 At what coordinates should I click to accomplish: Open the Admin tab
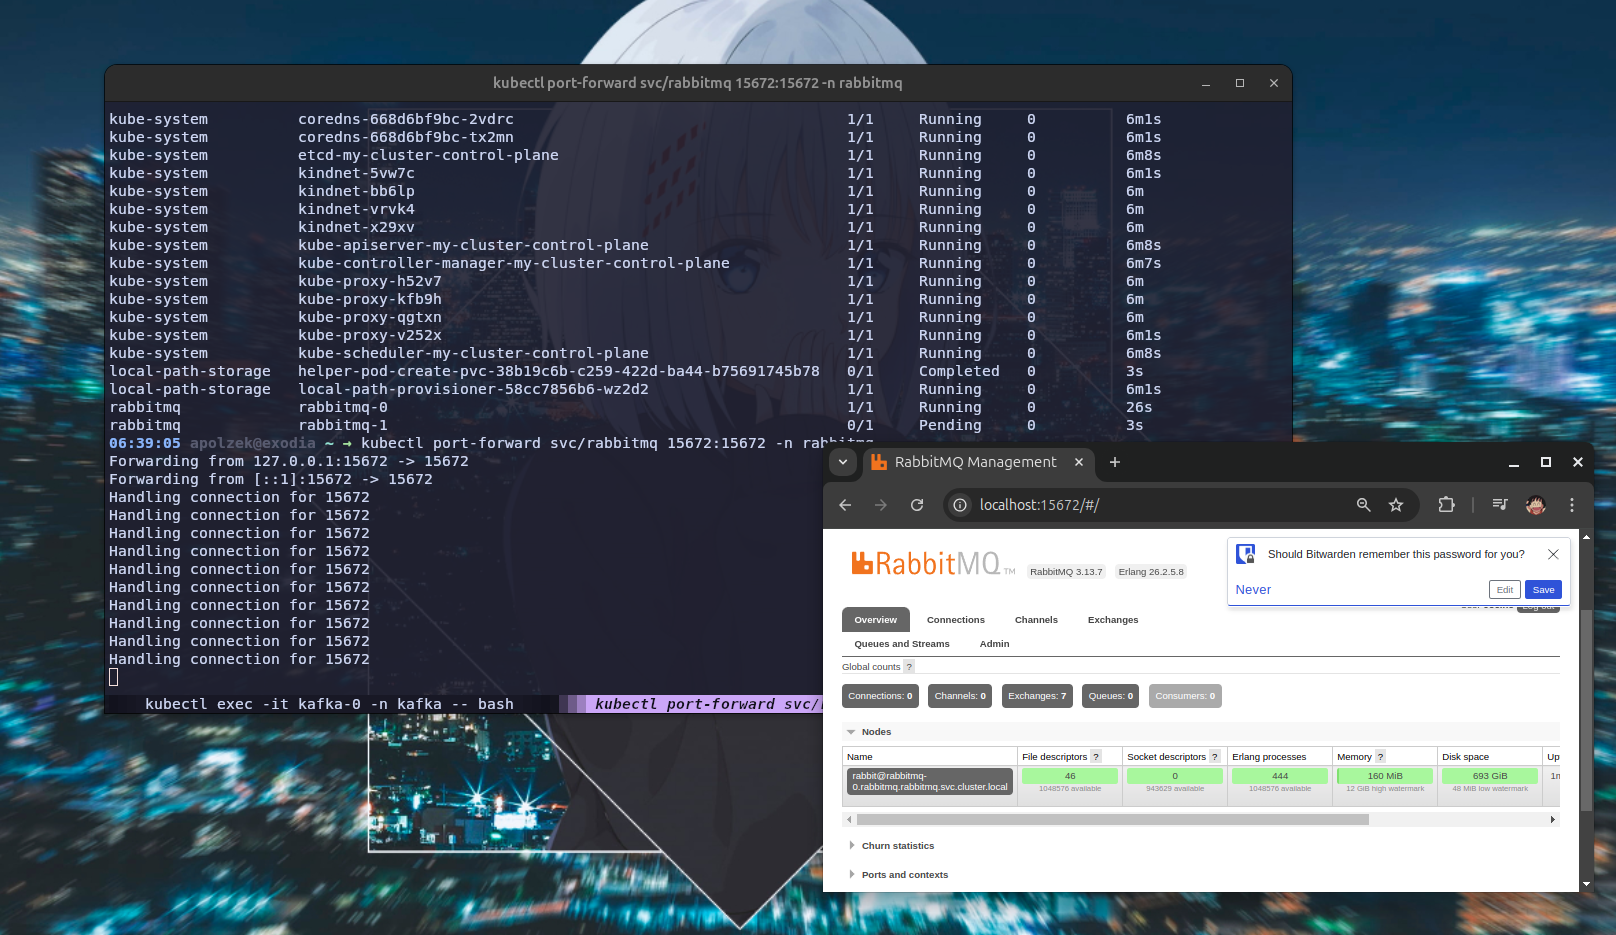995,644
